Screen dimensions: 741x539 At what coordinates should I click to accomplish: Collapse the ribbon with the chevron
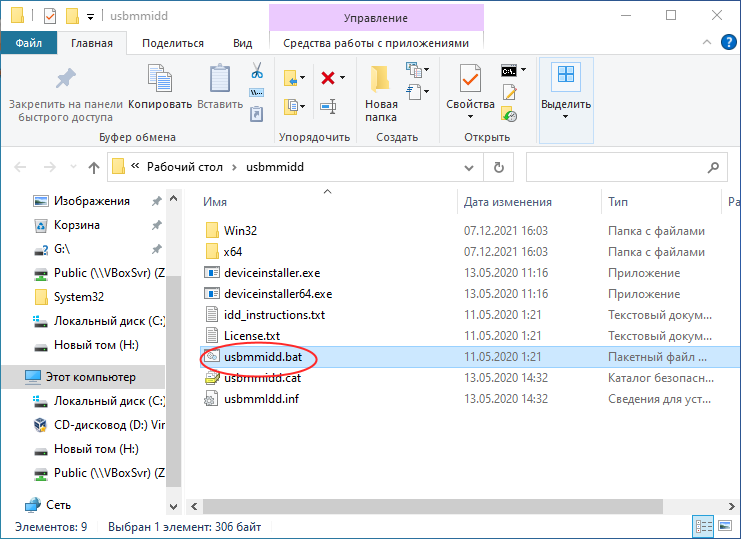707,42
